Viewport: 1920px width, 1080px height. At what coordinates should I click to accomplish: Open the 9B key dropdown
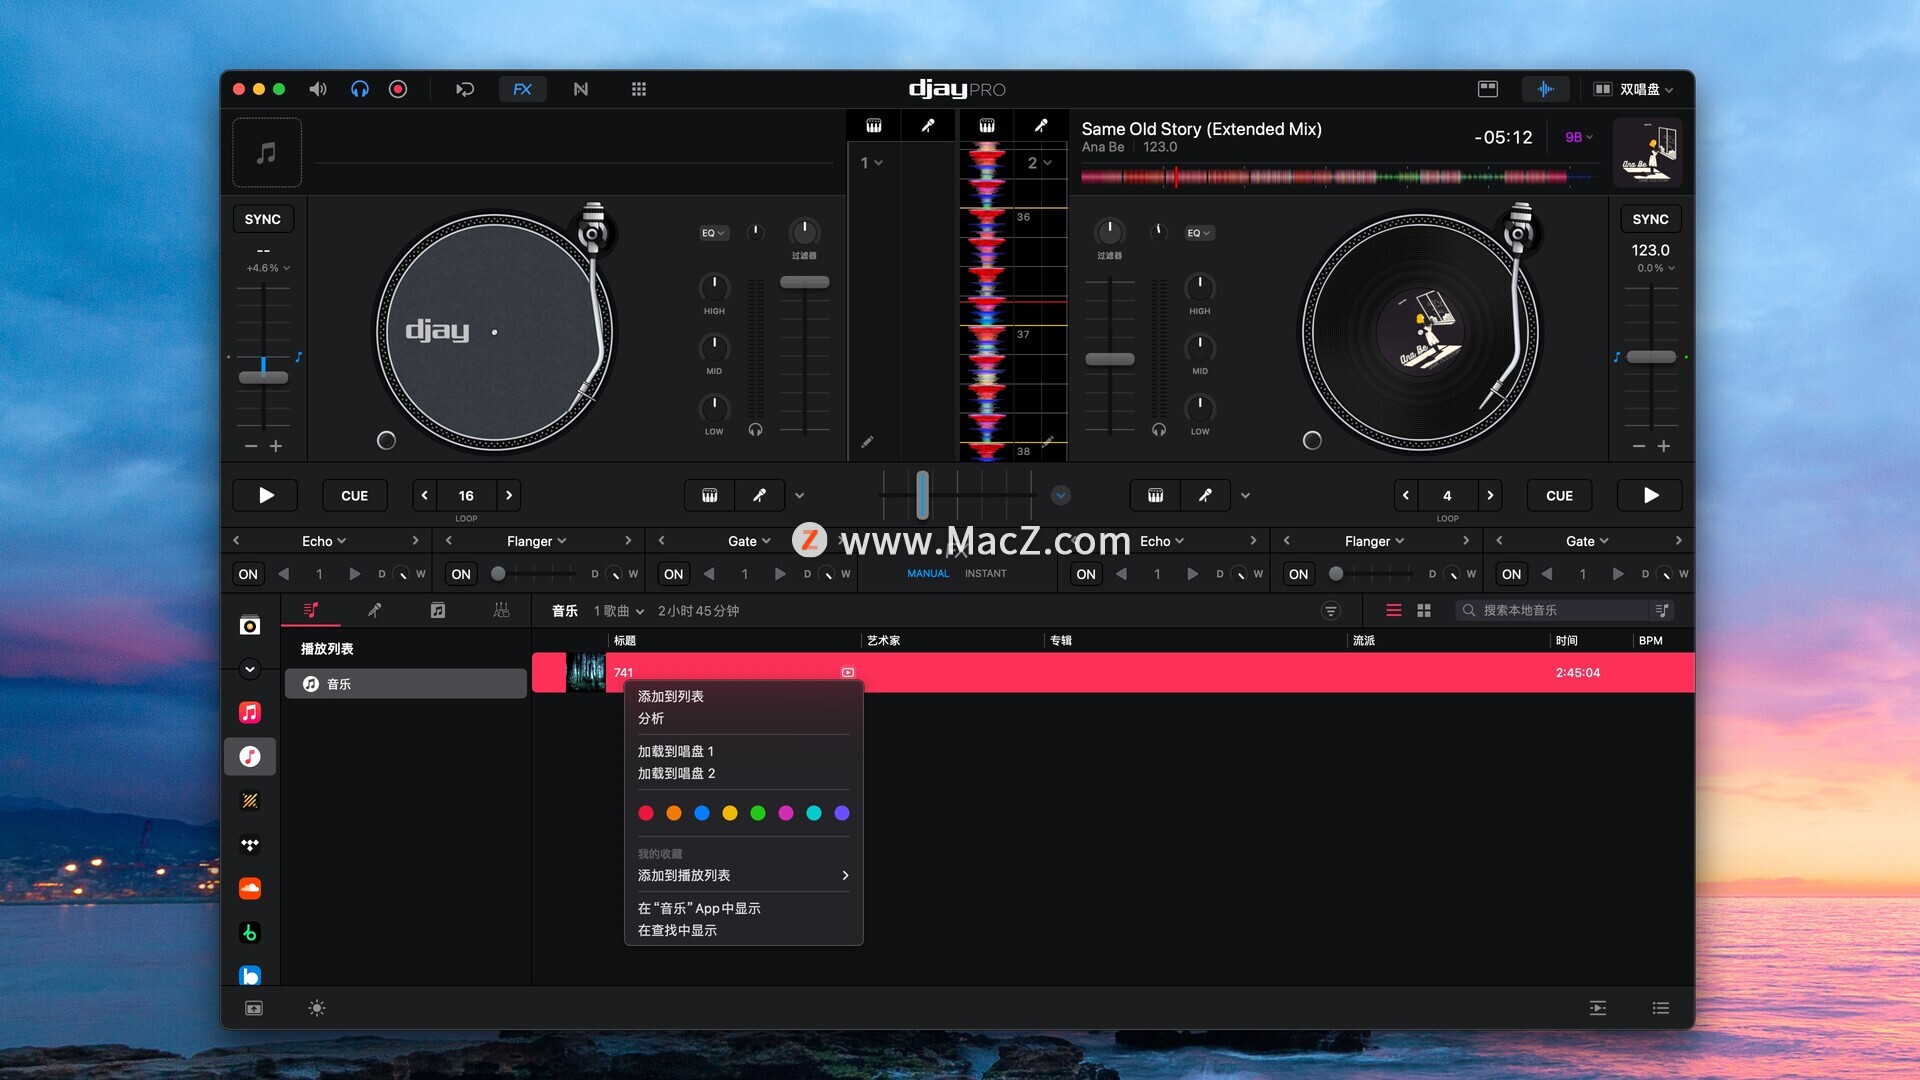1579,137
